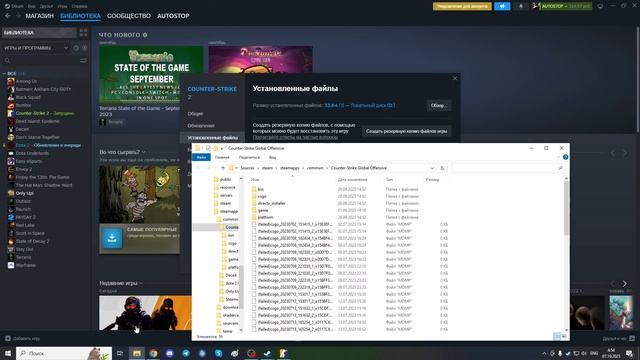Open Steam notifications bell
This screenshot has height=360, width=640.
(520, 6)
